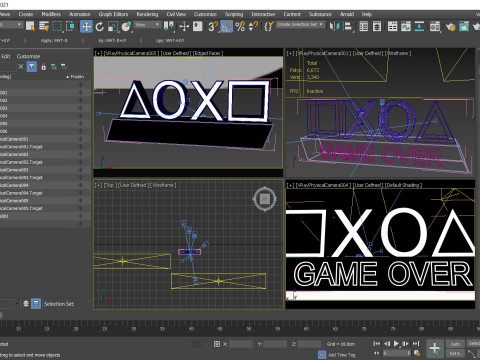
Task: Toggle the Scene Explorer
Action: 364,26
